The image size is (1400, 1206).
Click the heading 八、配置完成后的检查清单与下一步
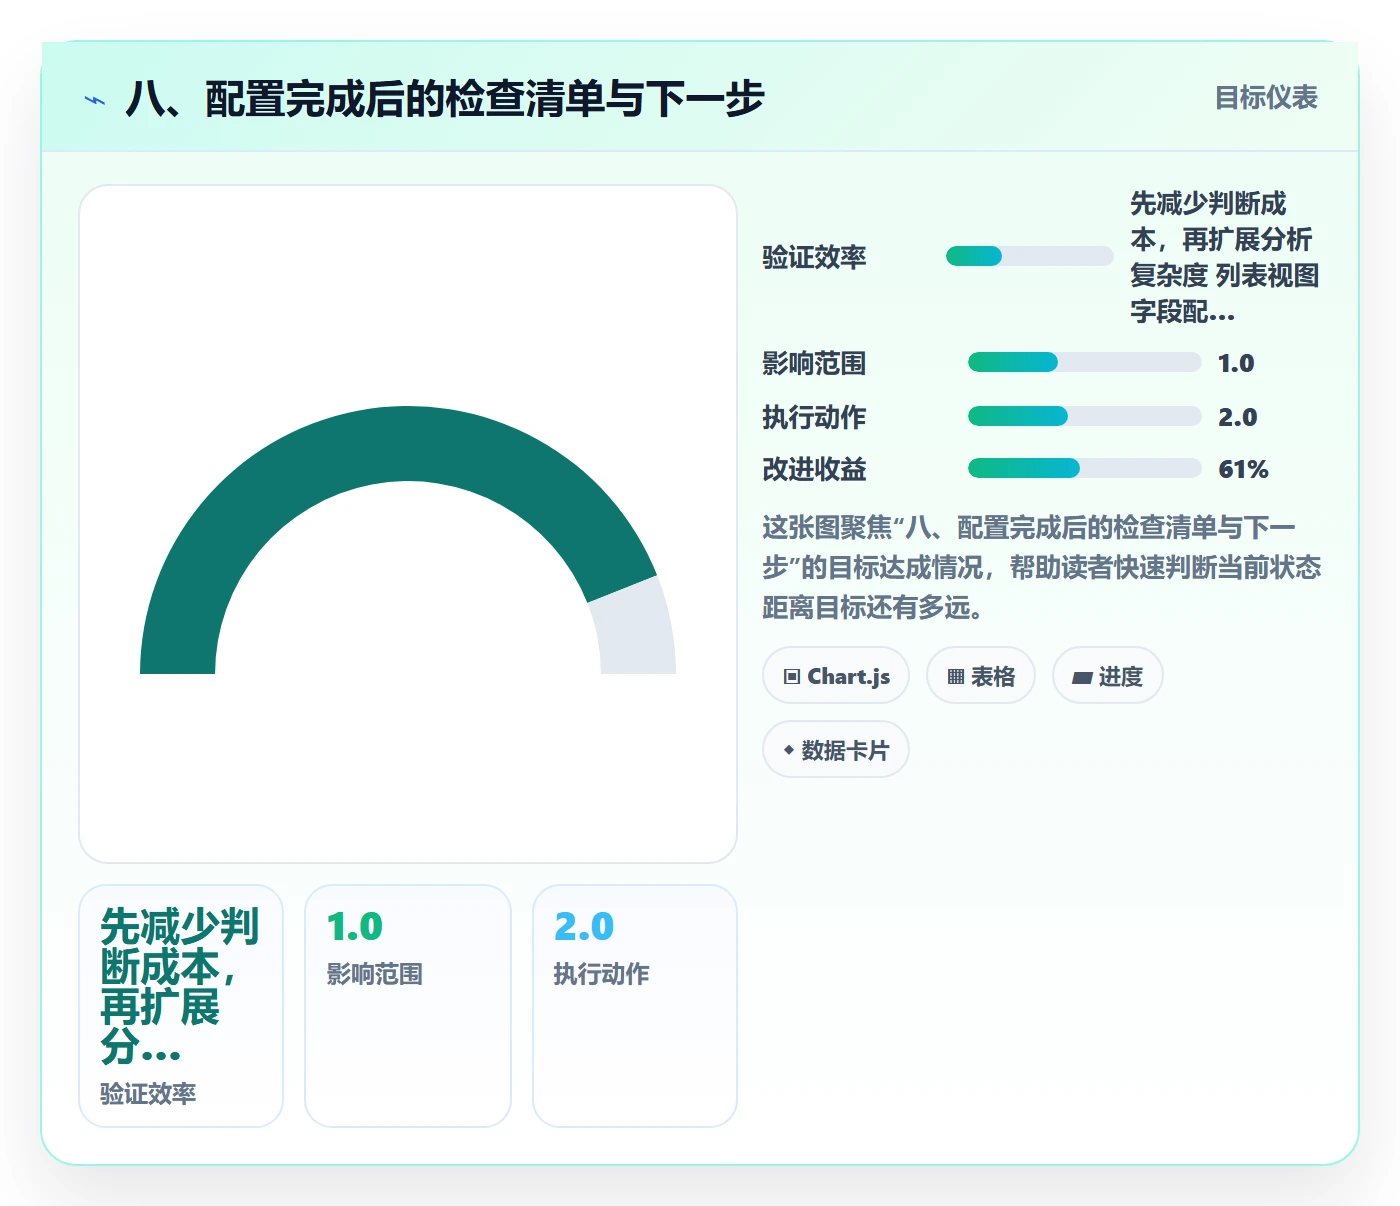click(x=445, y=99)
